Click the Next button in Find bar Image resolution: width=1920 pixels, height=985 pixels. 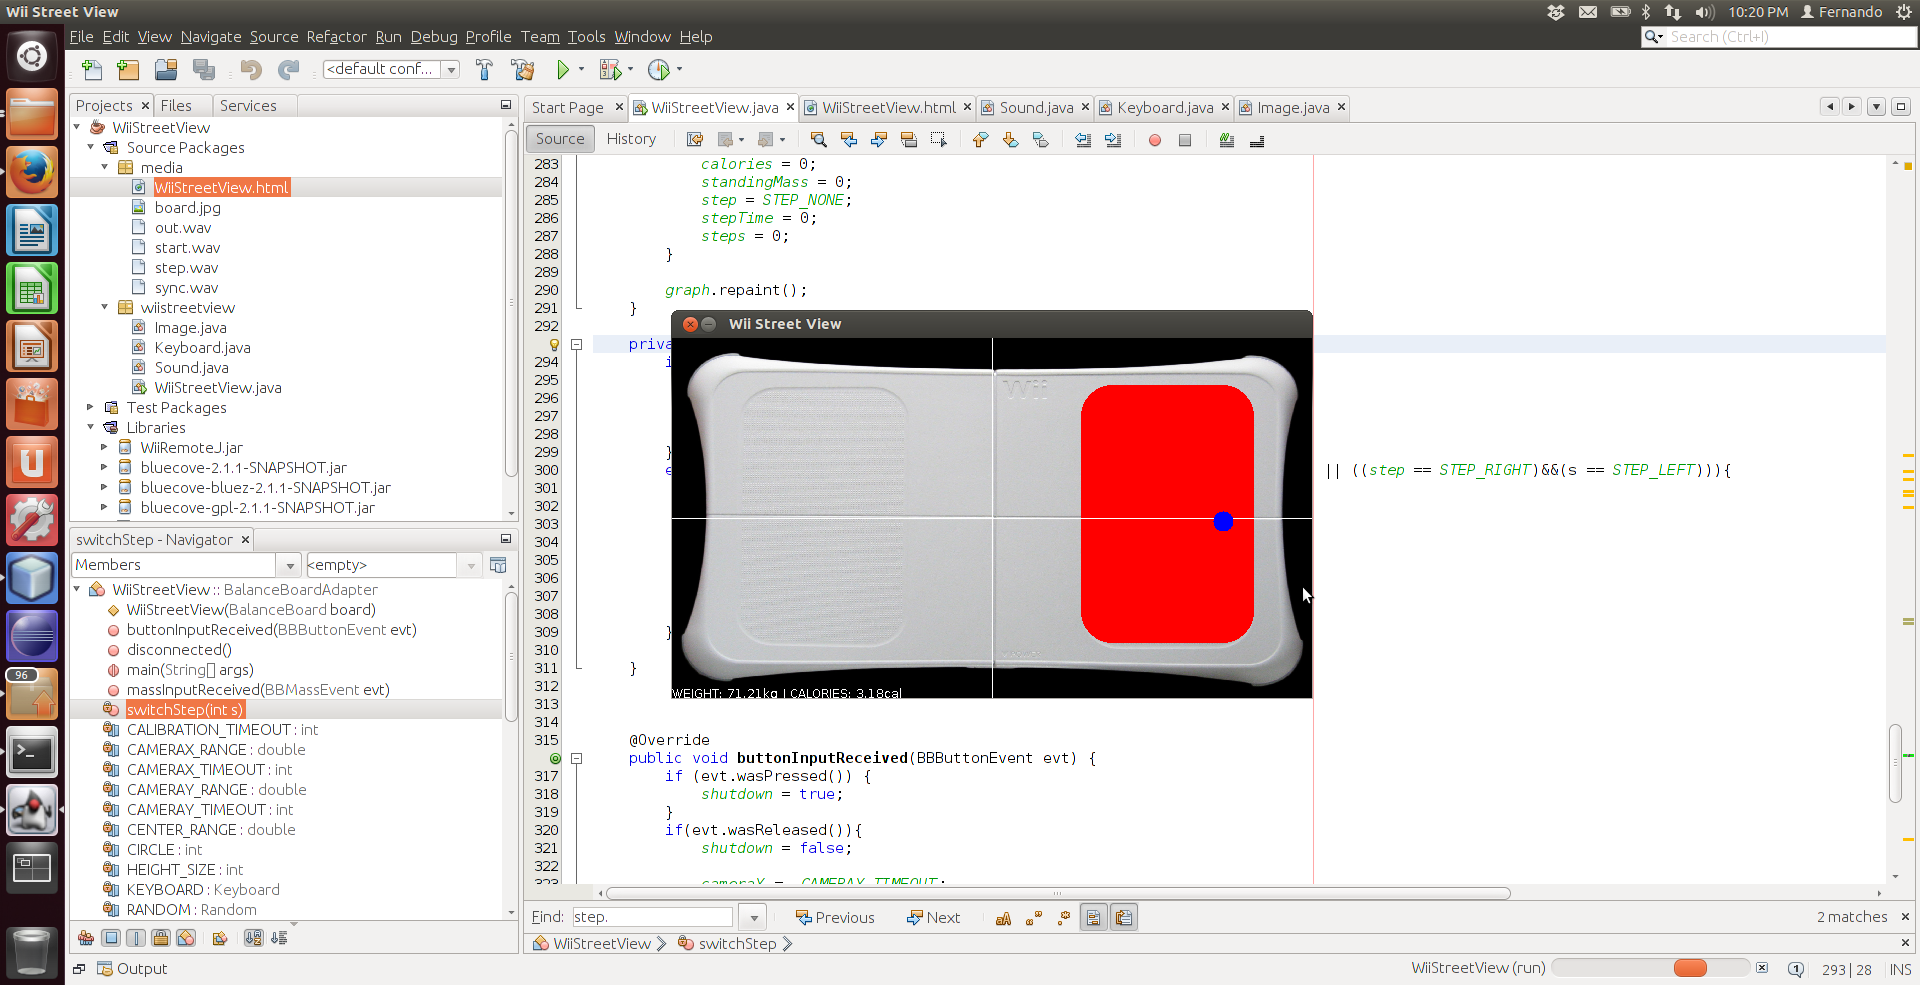(933, 918)
